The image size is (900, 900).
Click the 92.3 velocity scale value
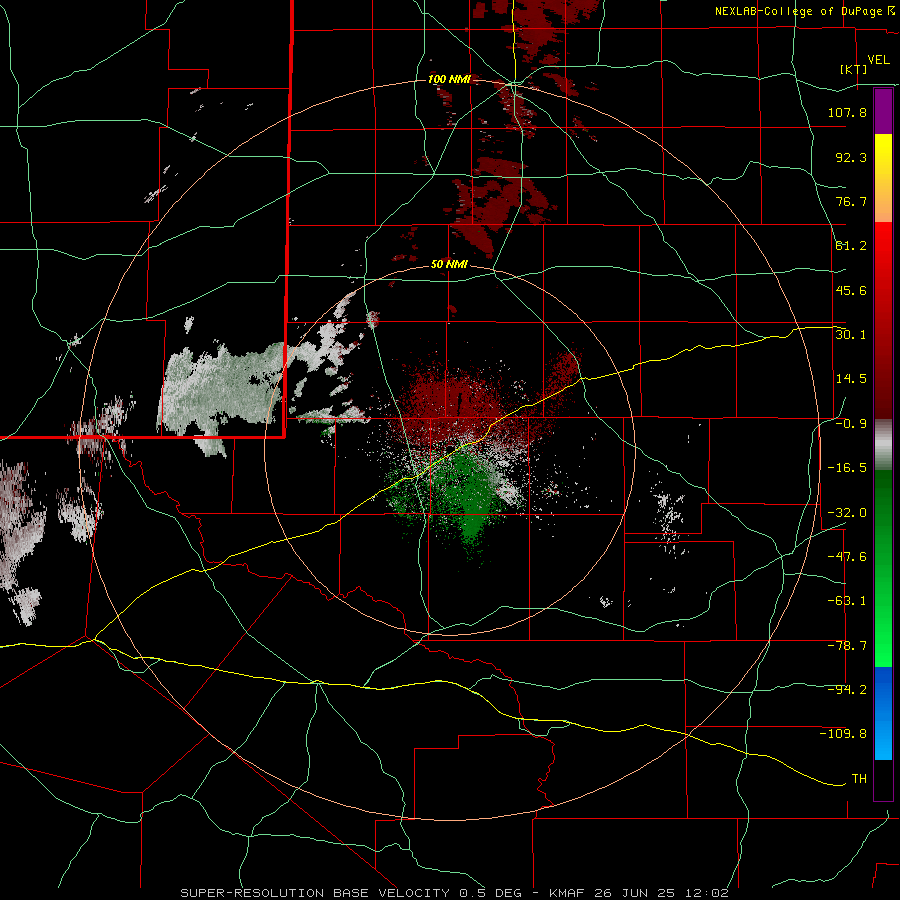(x=851, y=157)
